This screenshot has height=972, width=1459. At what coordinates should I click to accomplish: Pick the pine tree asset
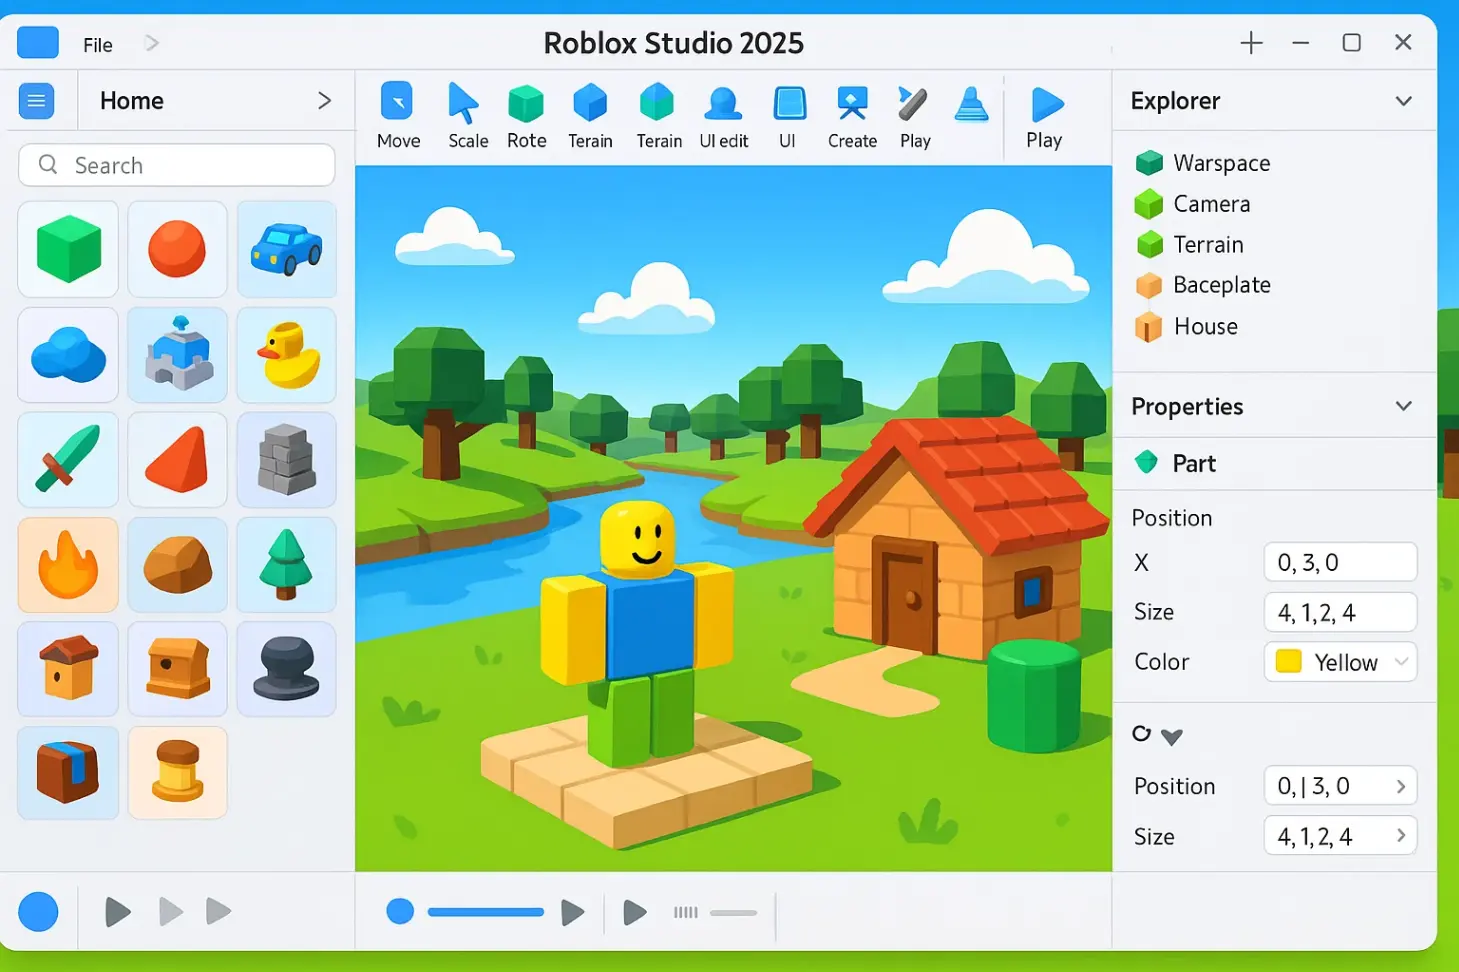click(x=286, y=565)
